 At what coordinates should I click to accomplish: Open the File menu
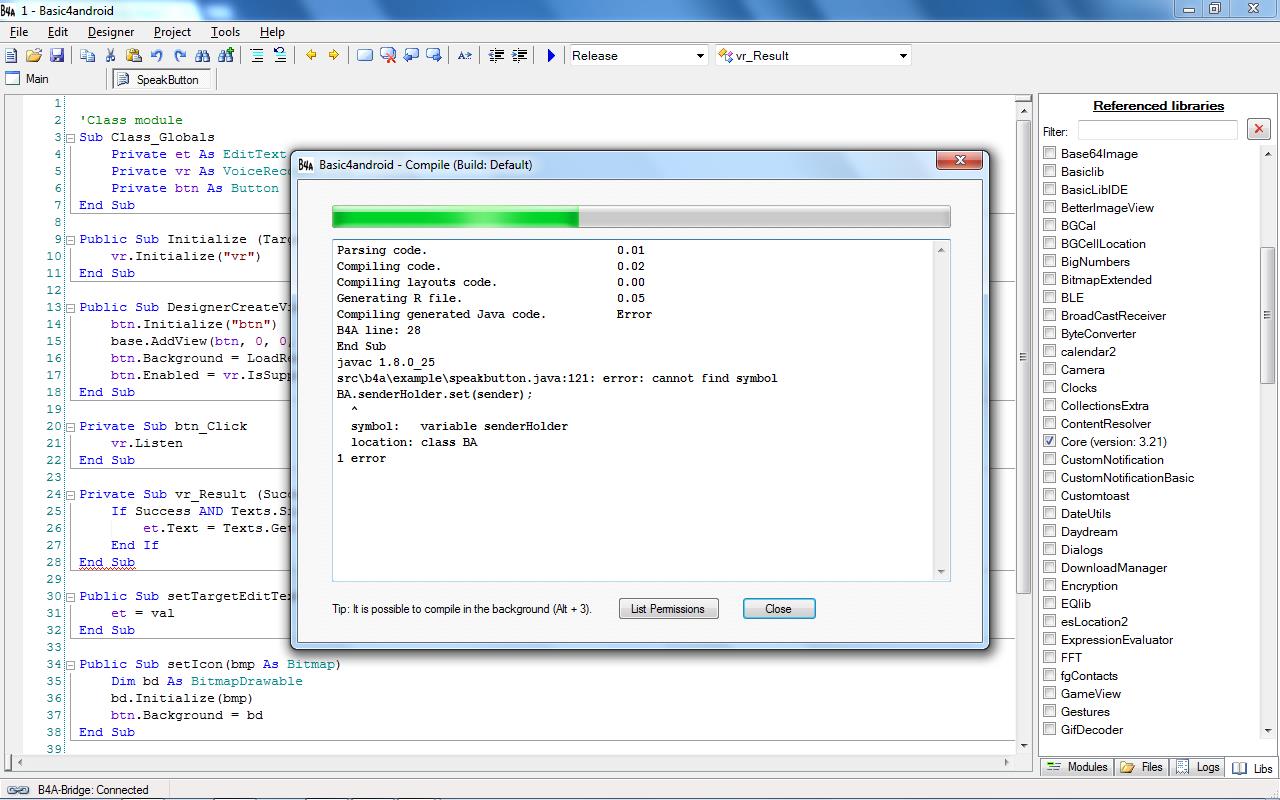(x=18, y=32)
